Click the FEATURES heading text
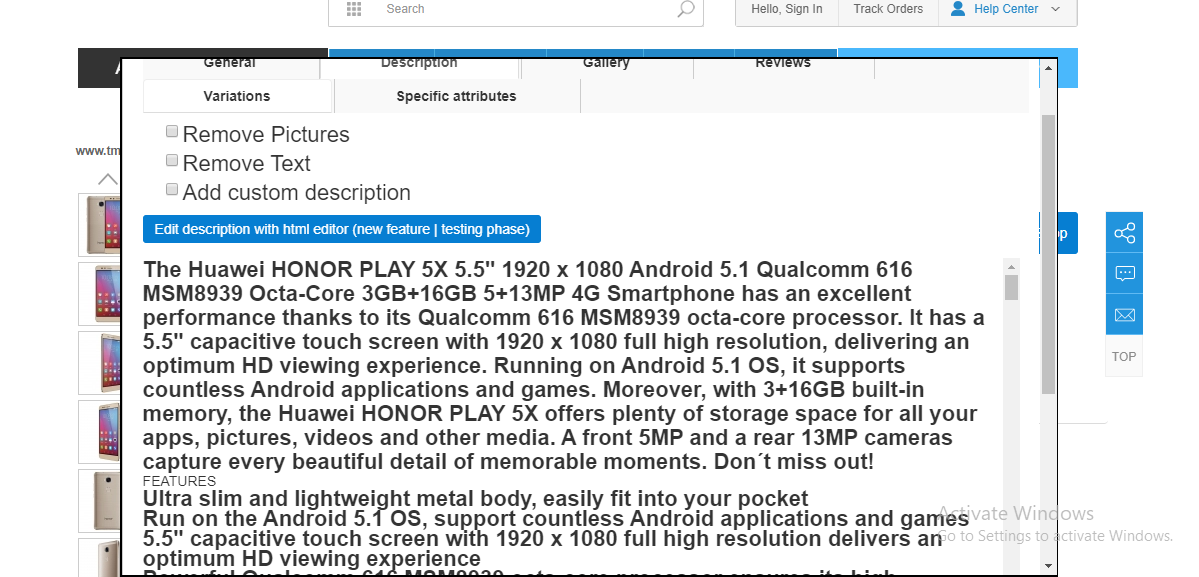Viewport: 1199px width, 577px height. click(179, 481)
